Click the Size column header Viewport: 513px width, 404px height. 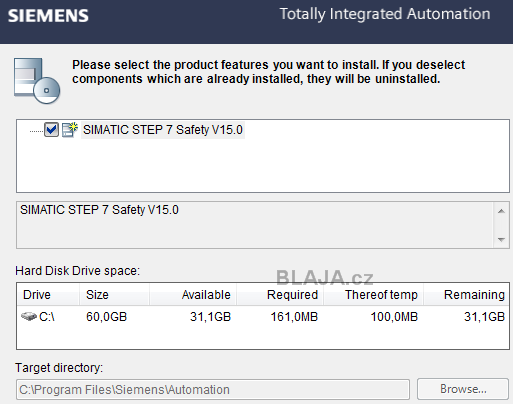click(x=114, y=295)
